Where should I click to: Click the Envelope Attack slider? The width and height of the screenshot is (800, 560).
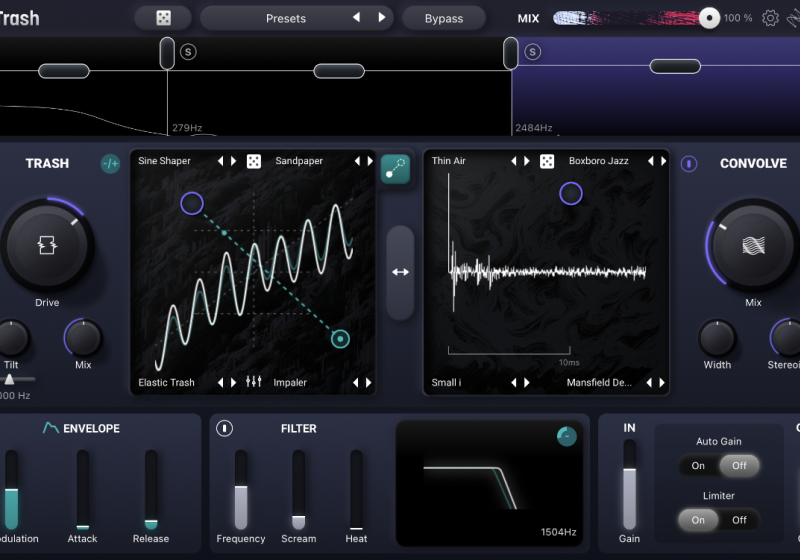click(83, 490)
